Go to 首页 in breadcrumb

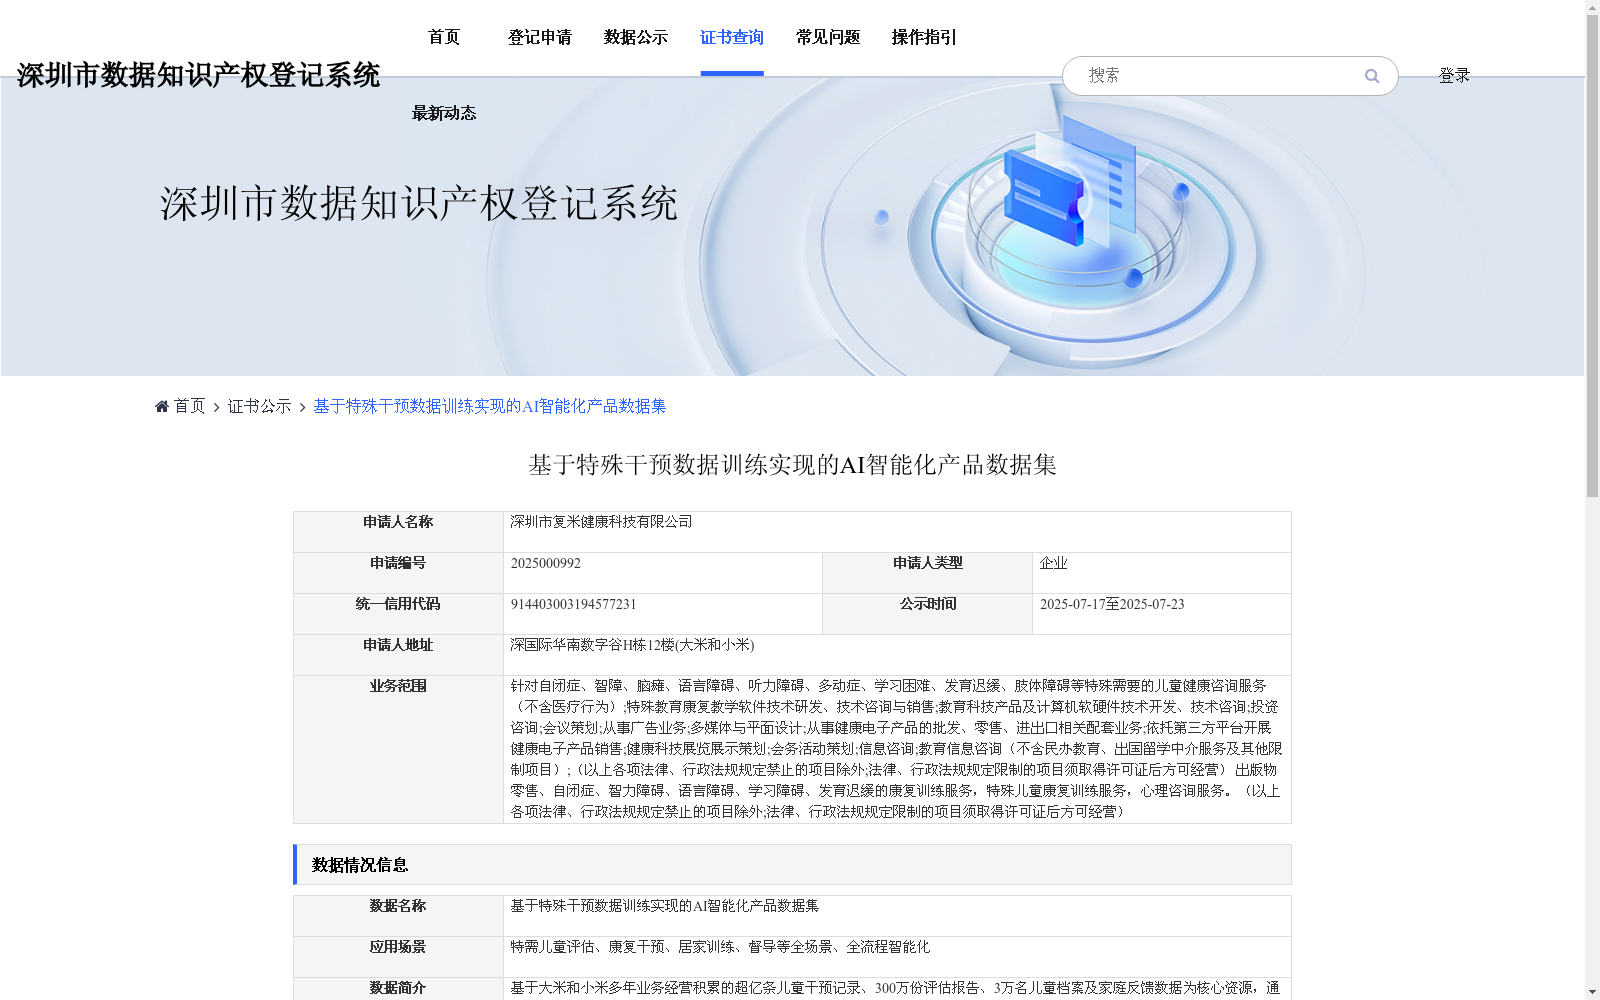[189, 406]
